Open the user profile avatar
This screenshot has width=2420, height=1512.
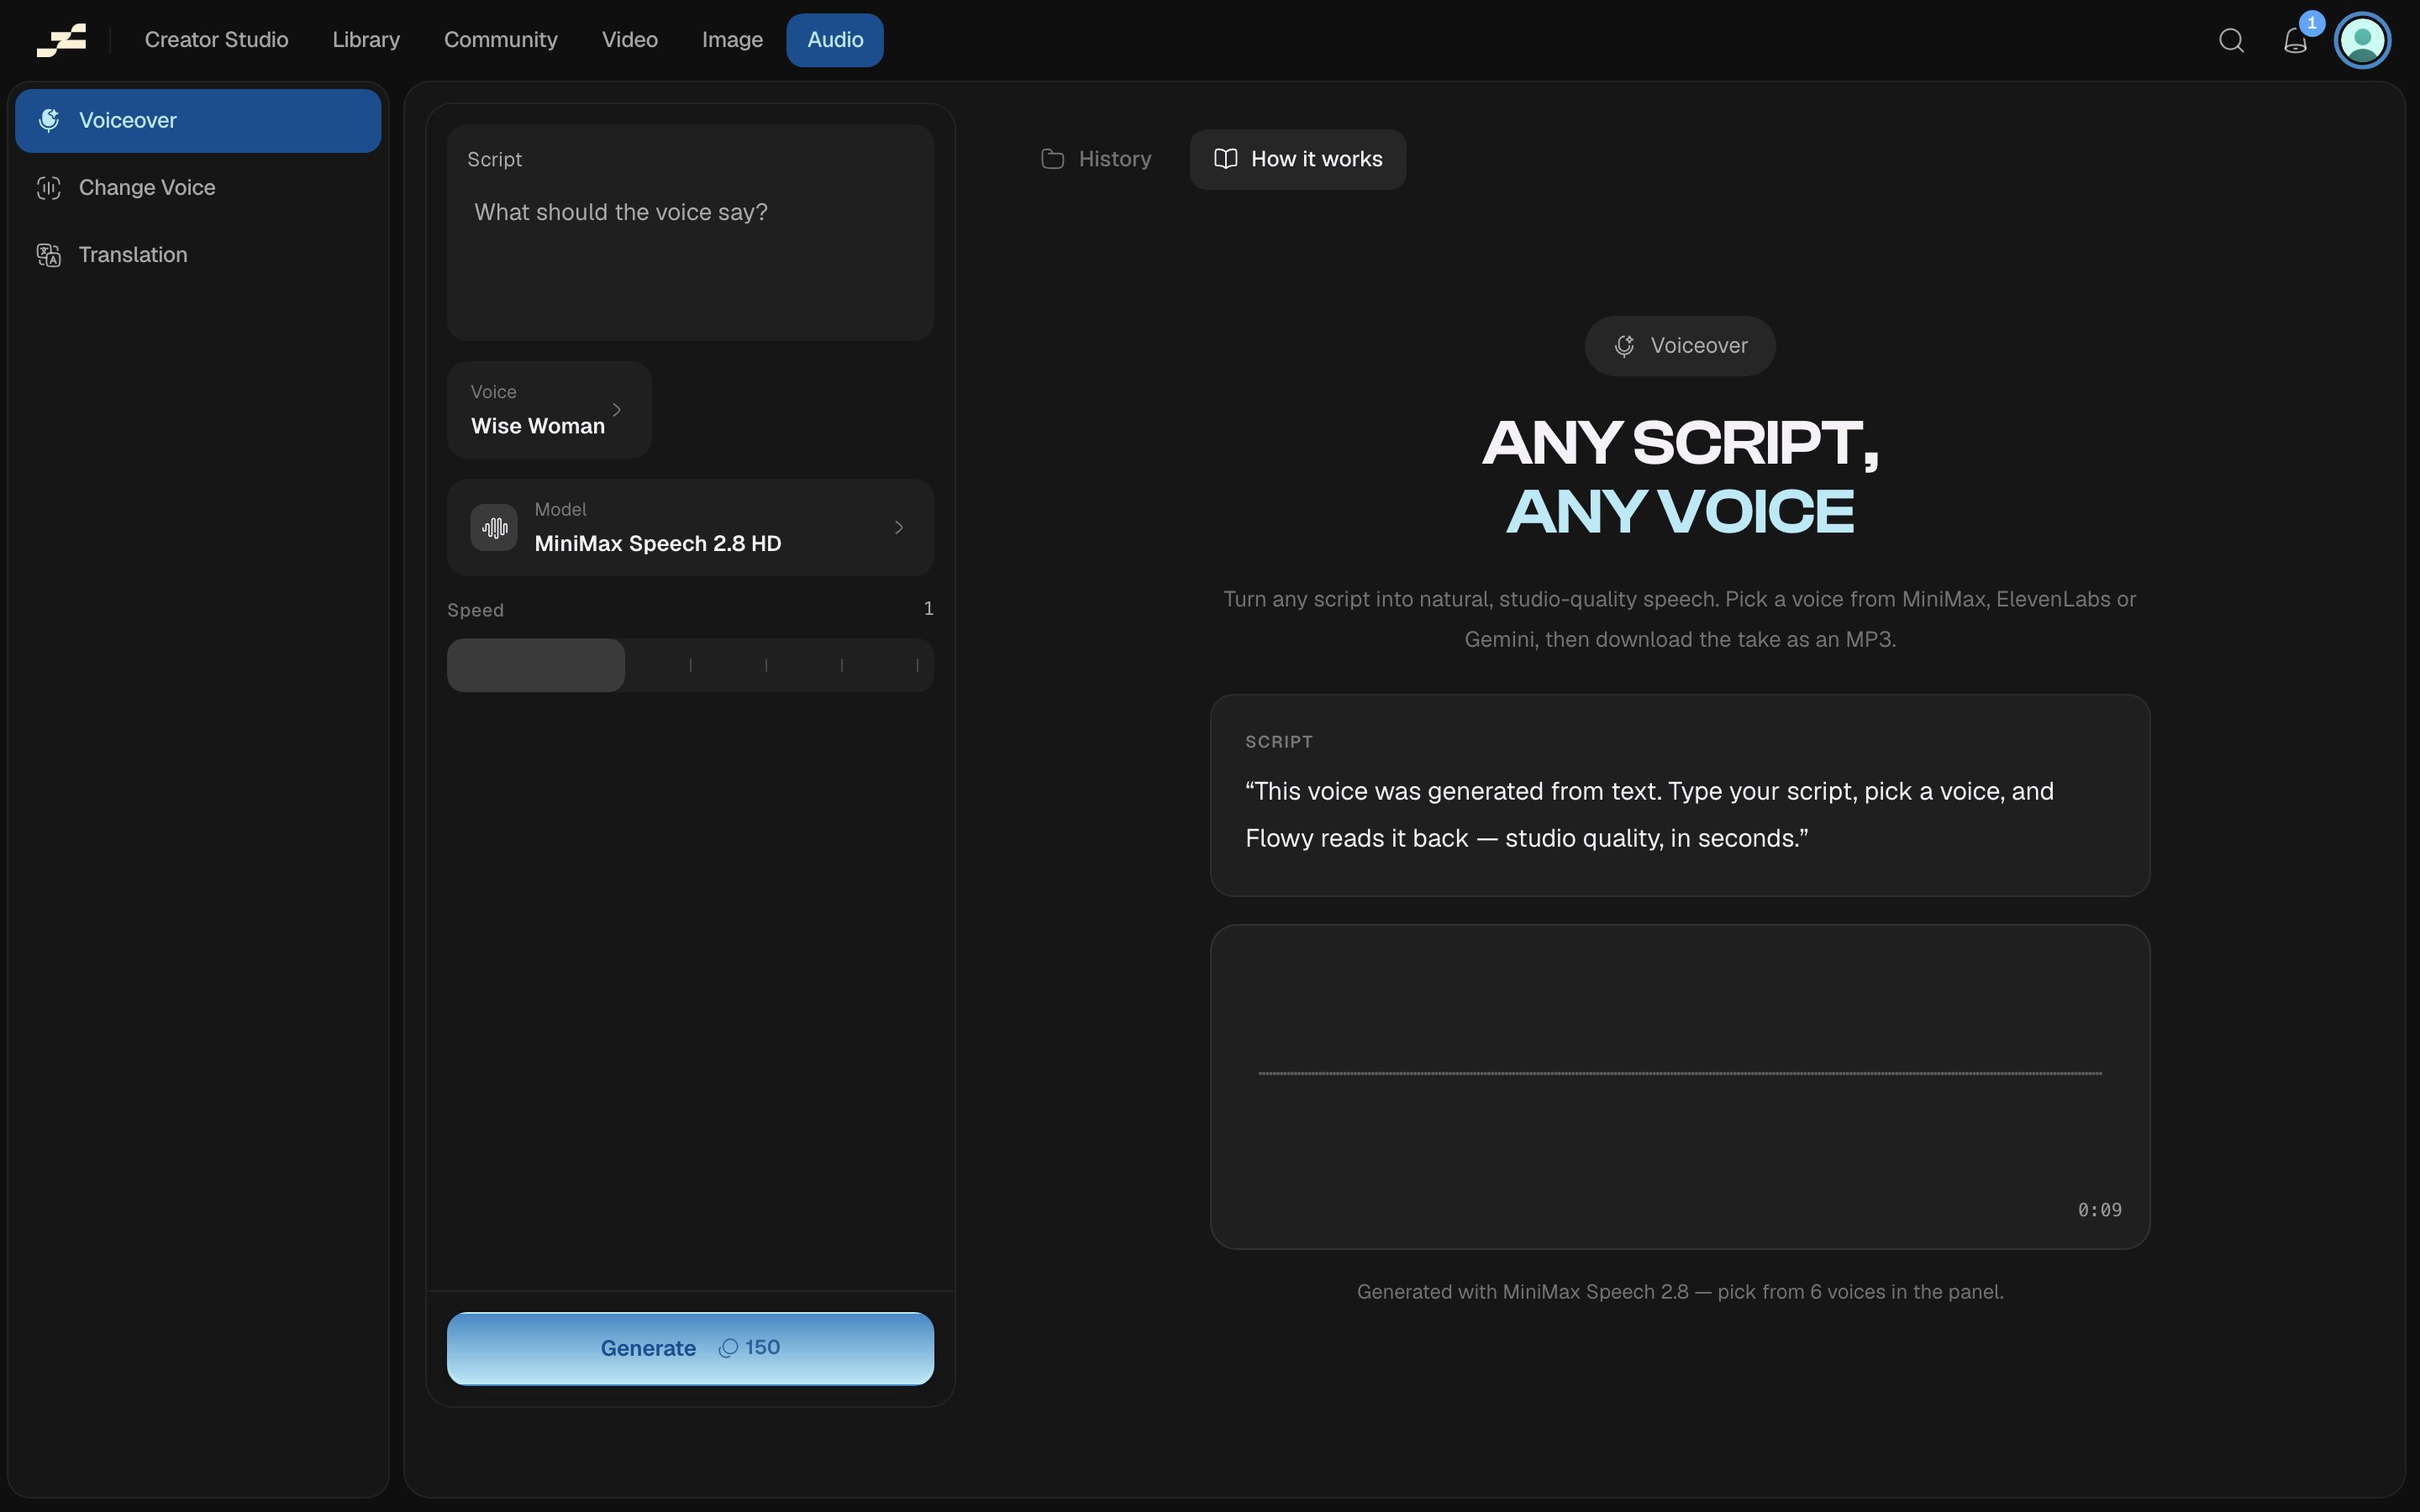pyautogui.click(x=2363, y=40)
